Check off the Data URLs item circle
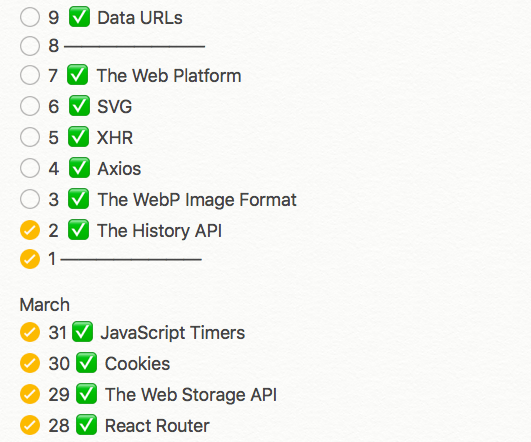 tap(30, 17)
